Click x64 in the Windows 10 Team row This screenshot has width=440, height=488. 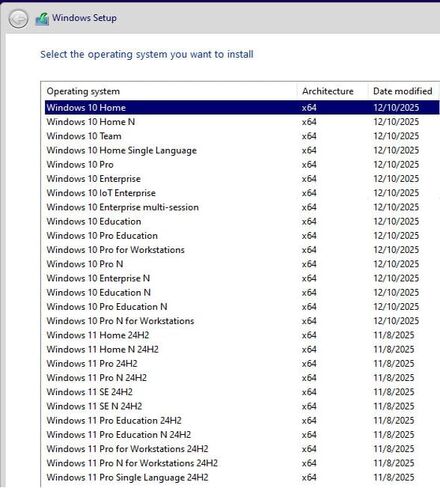pos(309,136)
